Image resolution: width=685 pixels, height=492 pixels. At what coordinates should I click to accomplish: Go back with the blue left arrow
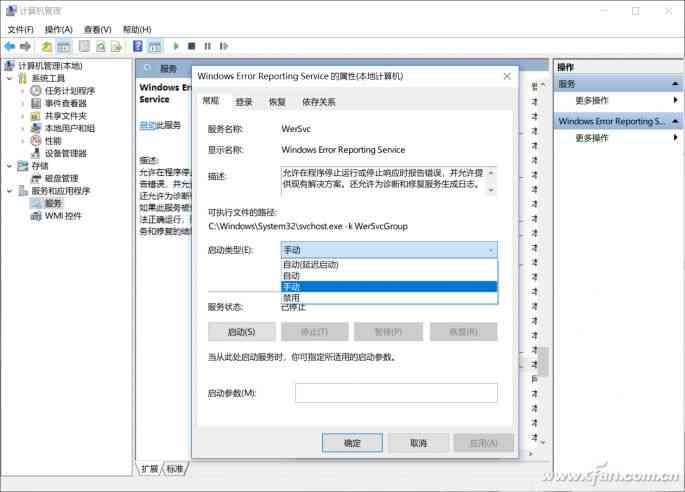coord(10,46)
